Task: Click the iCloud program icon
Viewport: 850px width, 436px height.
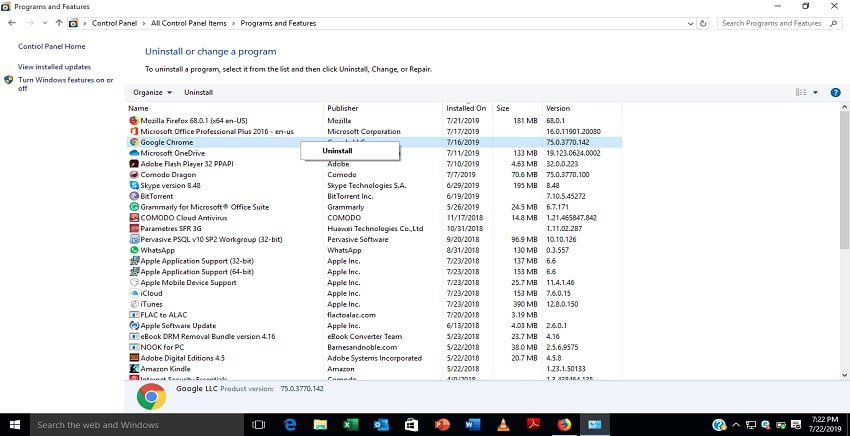Action: (134, 293)
